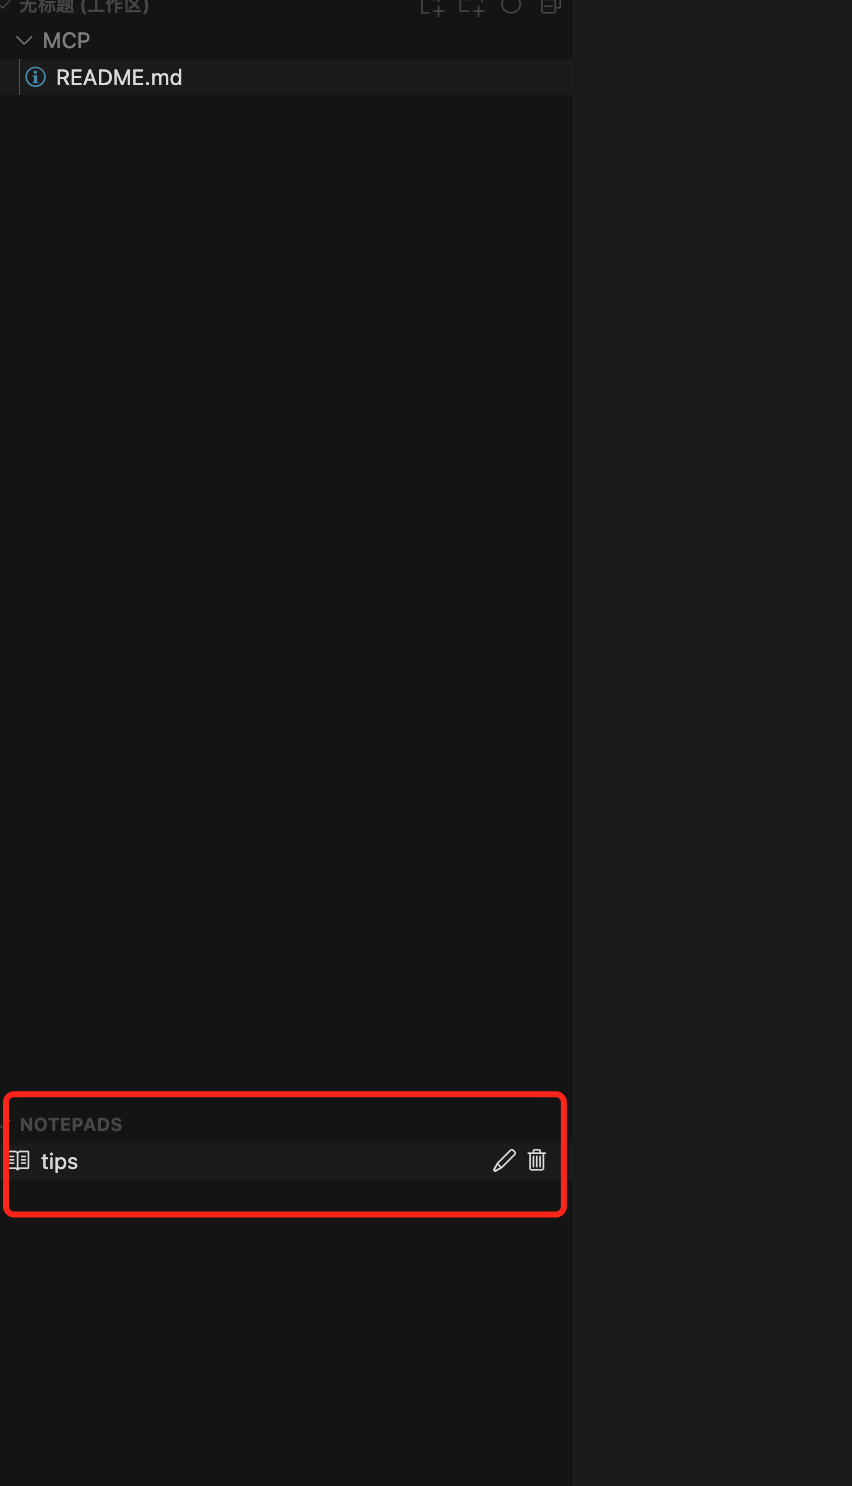The height and width of the screenshot is (1486, 852).
Task: Click the New Folder icon in explorer header
Action: [x=472, y=6]
